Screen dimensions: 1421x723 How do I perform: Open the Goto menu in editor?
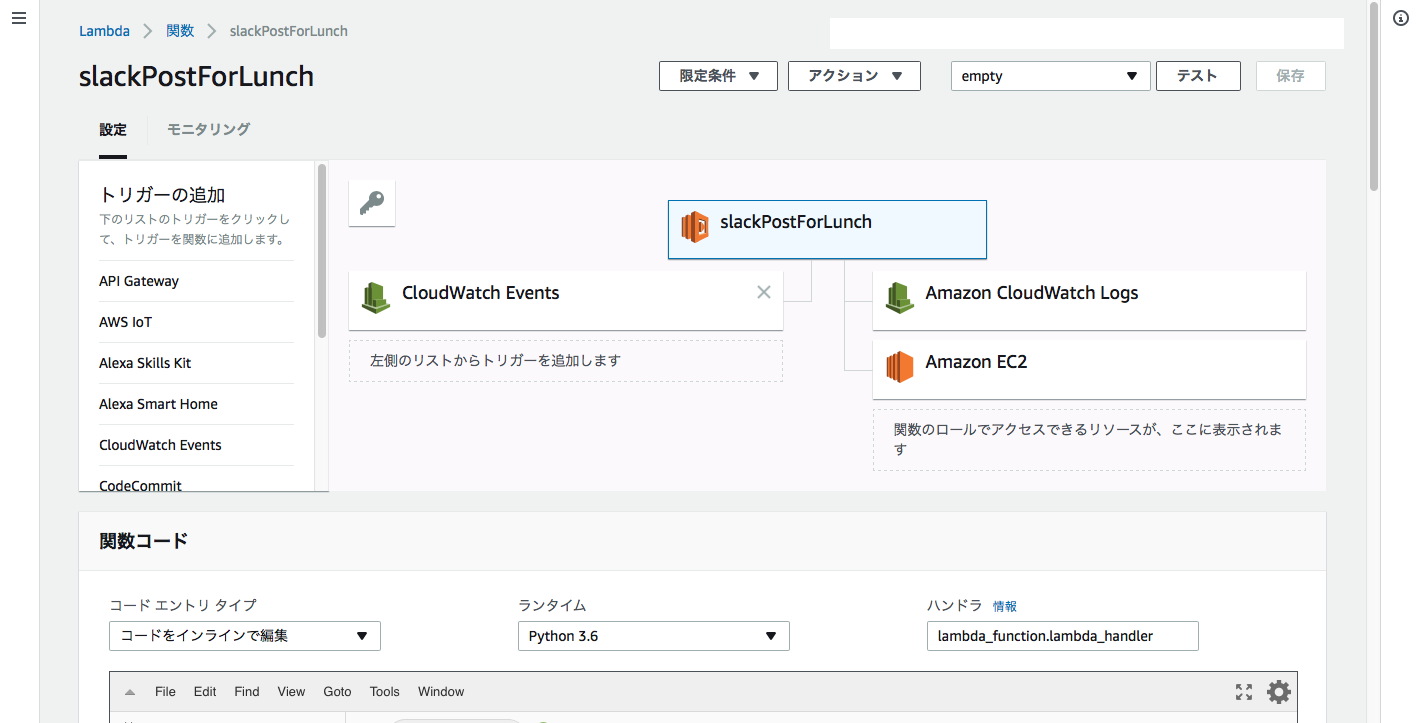337,692
